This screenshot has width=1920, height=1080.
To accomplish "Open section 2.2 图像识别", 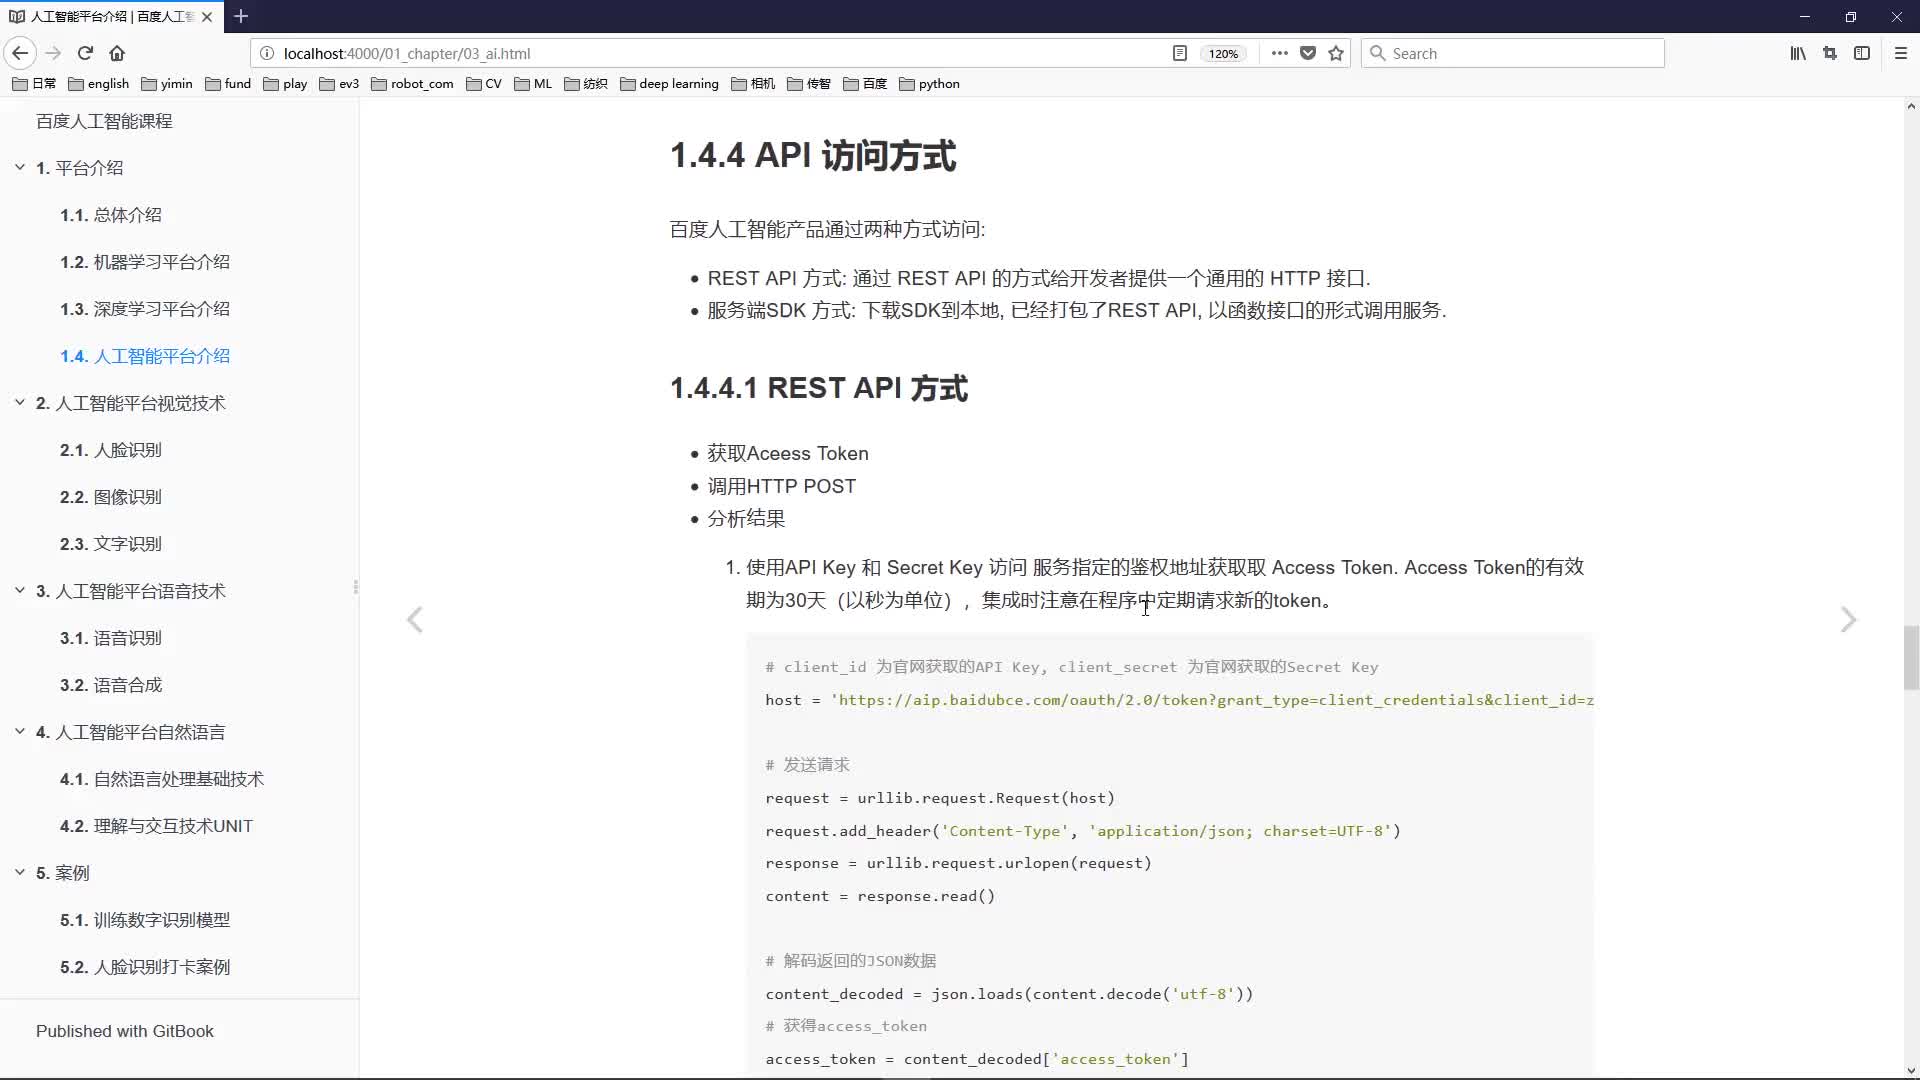I will point(110,497).
